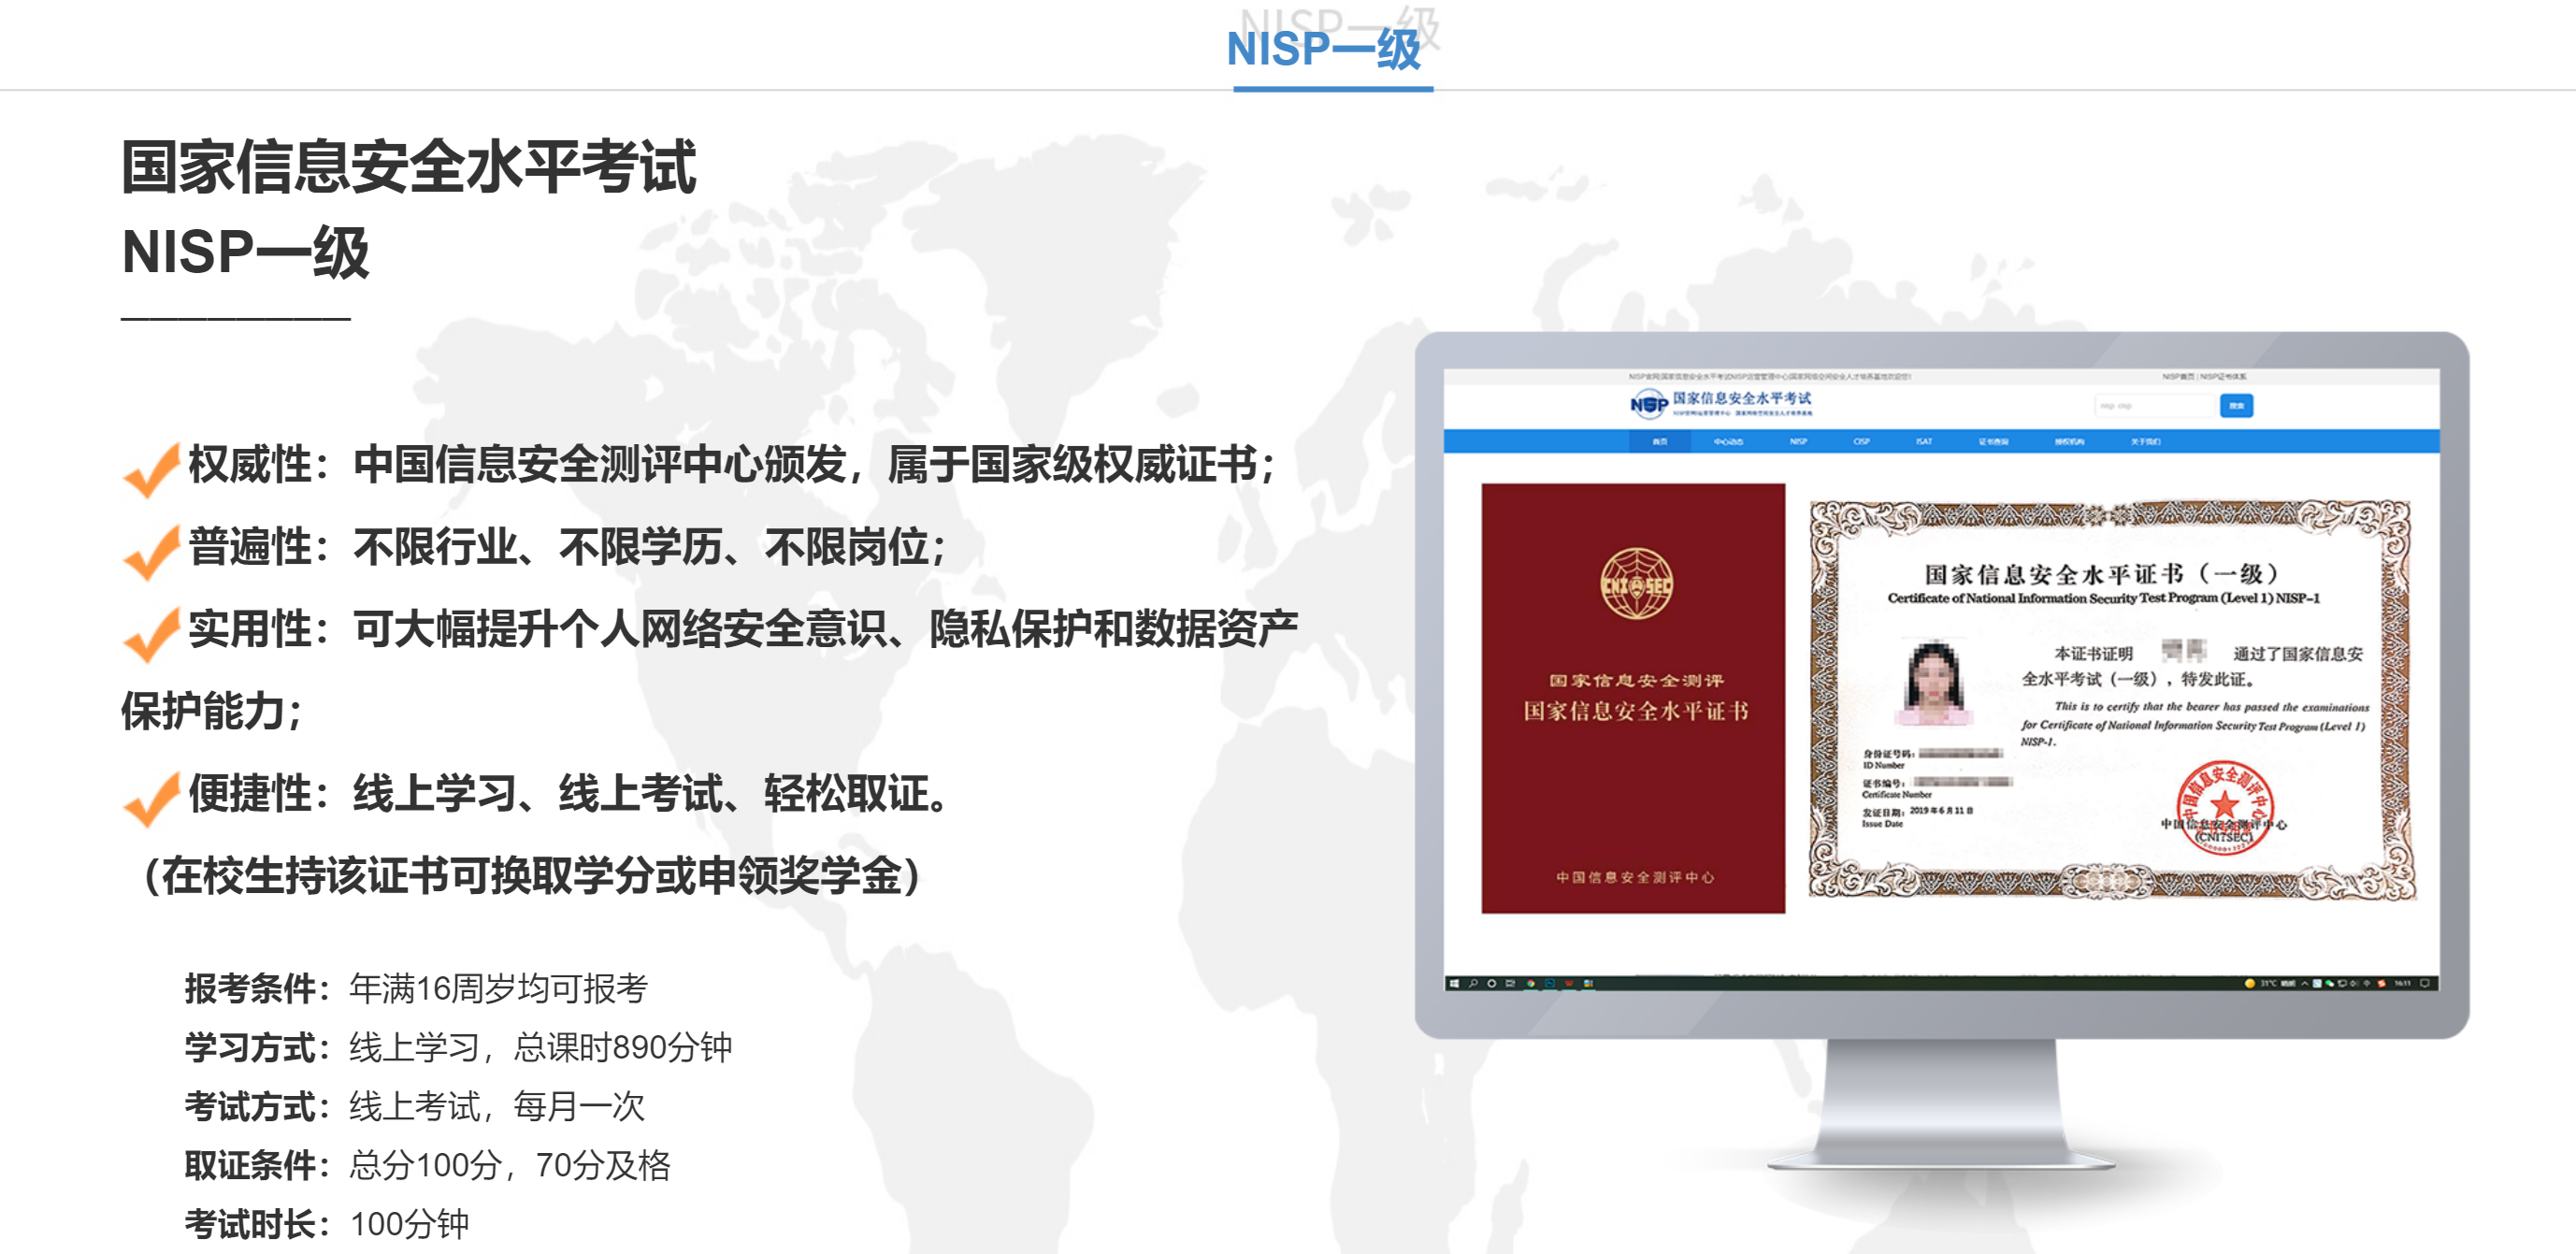This screenshot has width=2576, height=1254.
Task: Select the blue NISP一级 tab heading
Action: click(x=1323, y=49)
